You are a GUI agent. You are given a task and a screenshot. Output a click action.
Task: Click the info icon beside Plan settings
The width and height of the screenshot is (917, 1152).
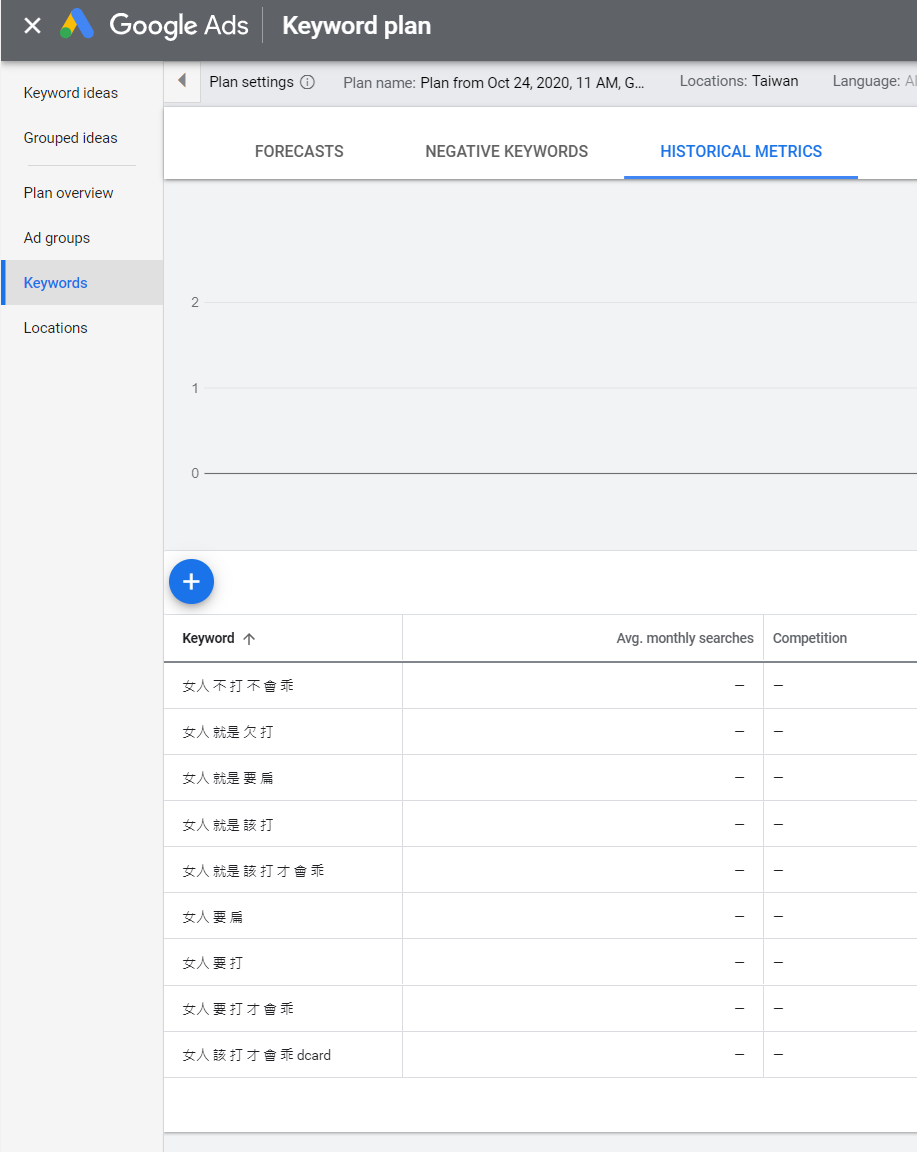(307, 82)
